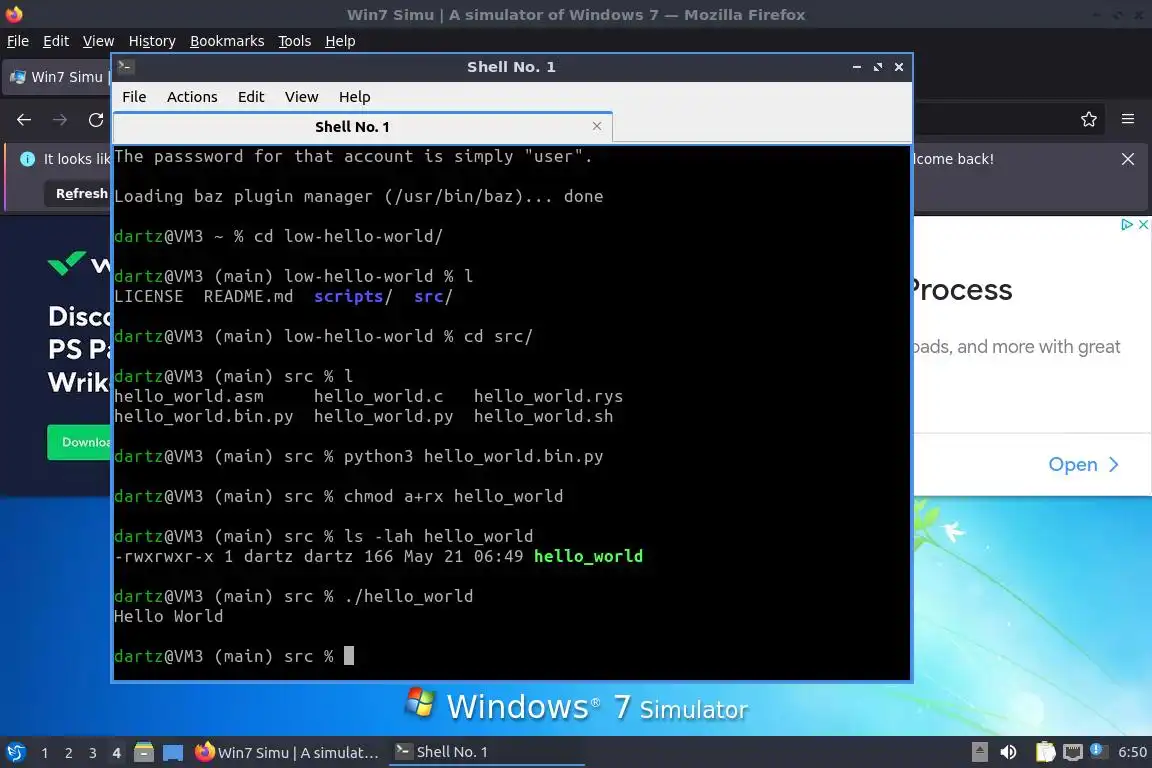Open the volume speaker tray icon

coord(1009,752)
